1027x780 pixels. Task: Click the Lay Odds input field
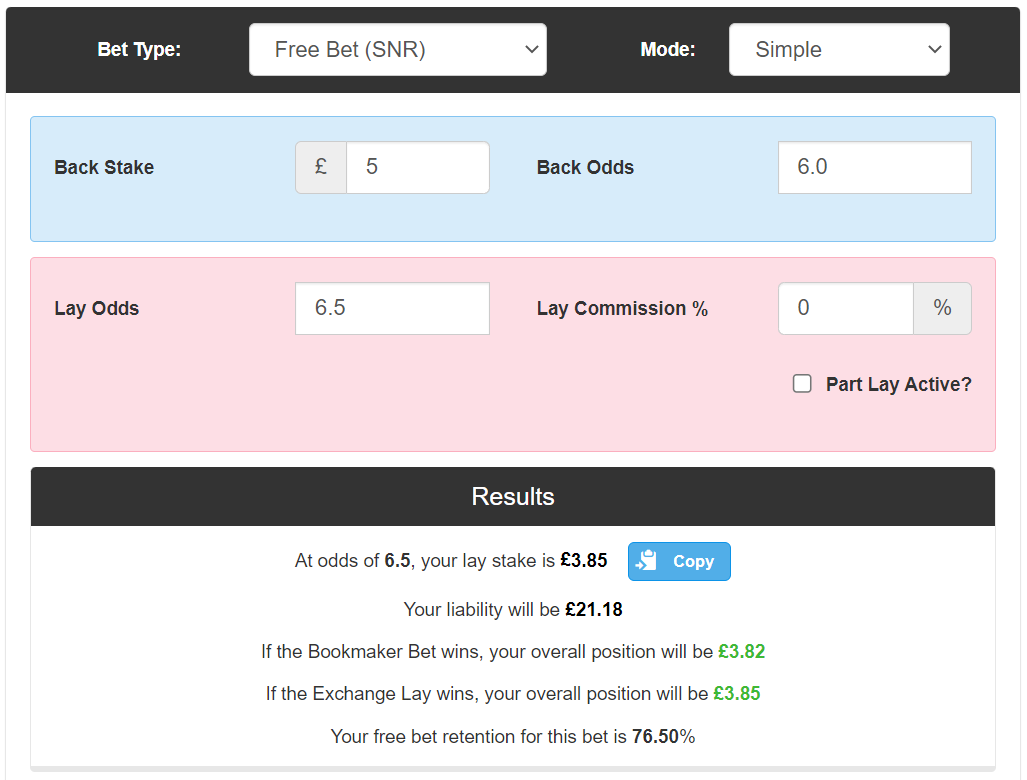tap(392, 308)
